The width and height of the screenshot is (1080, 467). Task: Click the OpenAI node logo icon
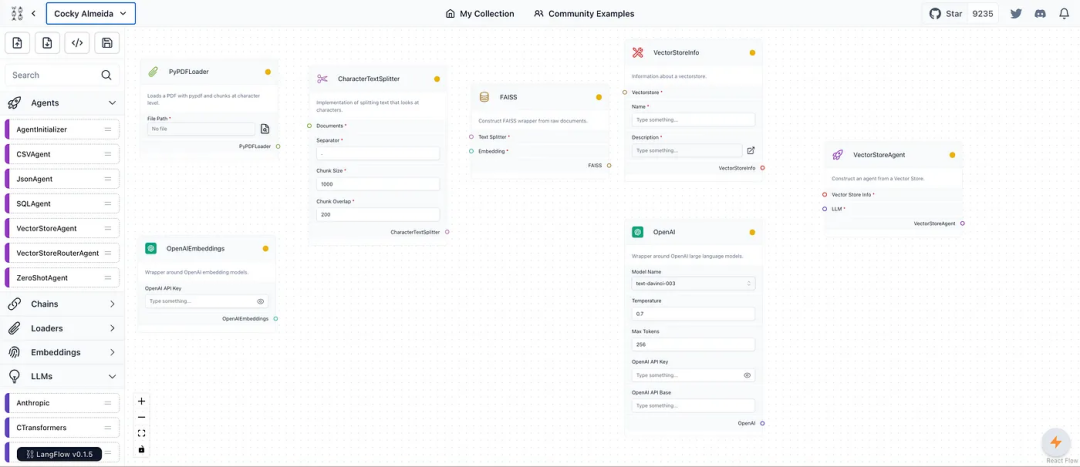(x=638, y=232)
